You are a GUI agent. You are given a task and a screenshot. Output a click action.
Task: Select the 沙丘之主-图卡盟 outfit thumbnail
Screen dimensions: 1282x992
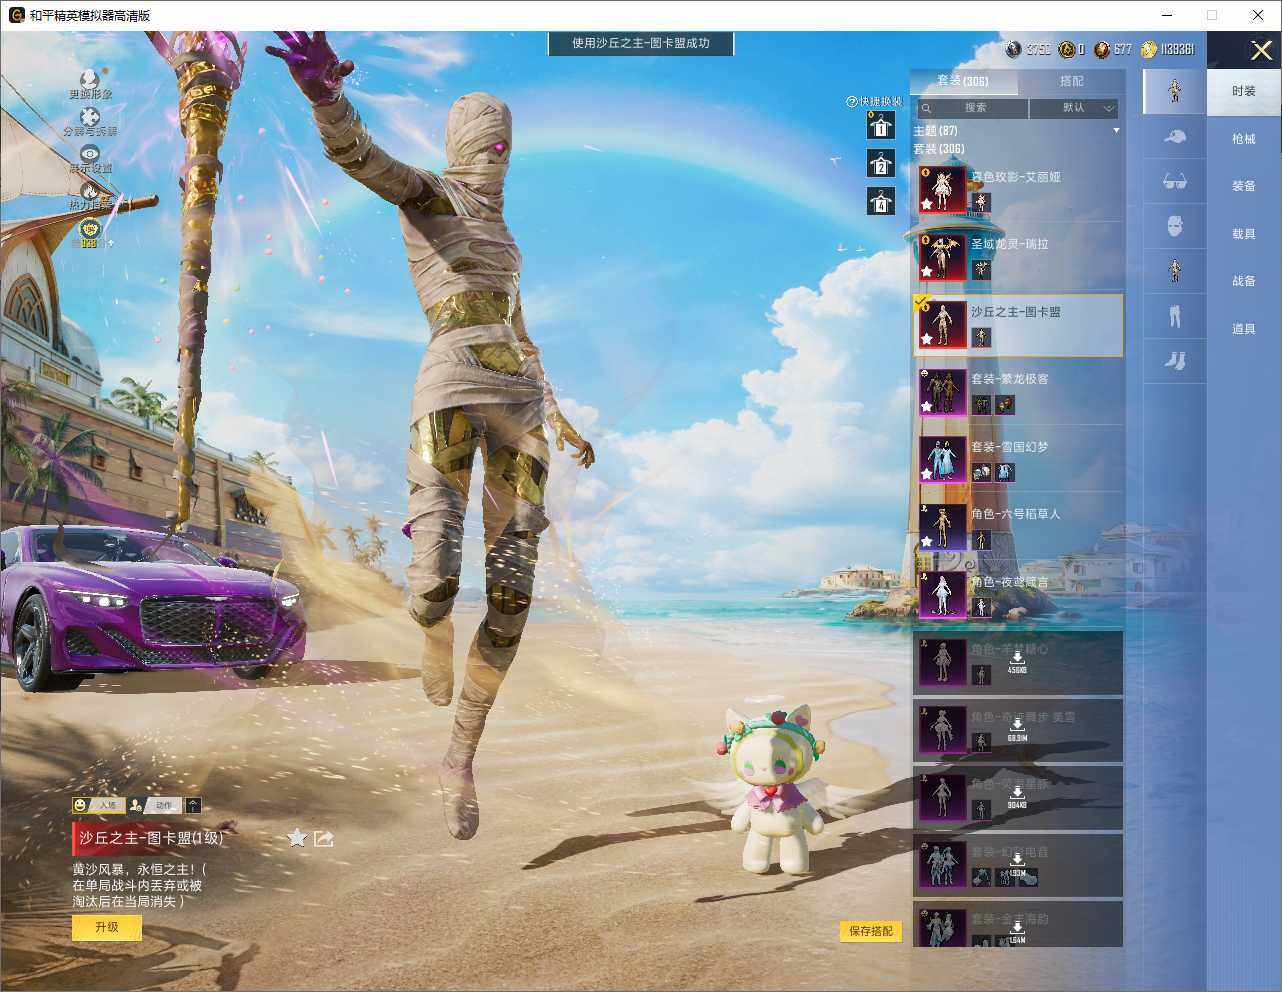pos(942,324)
